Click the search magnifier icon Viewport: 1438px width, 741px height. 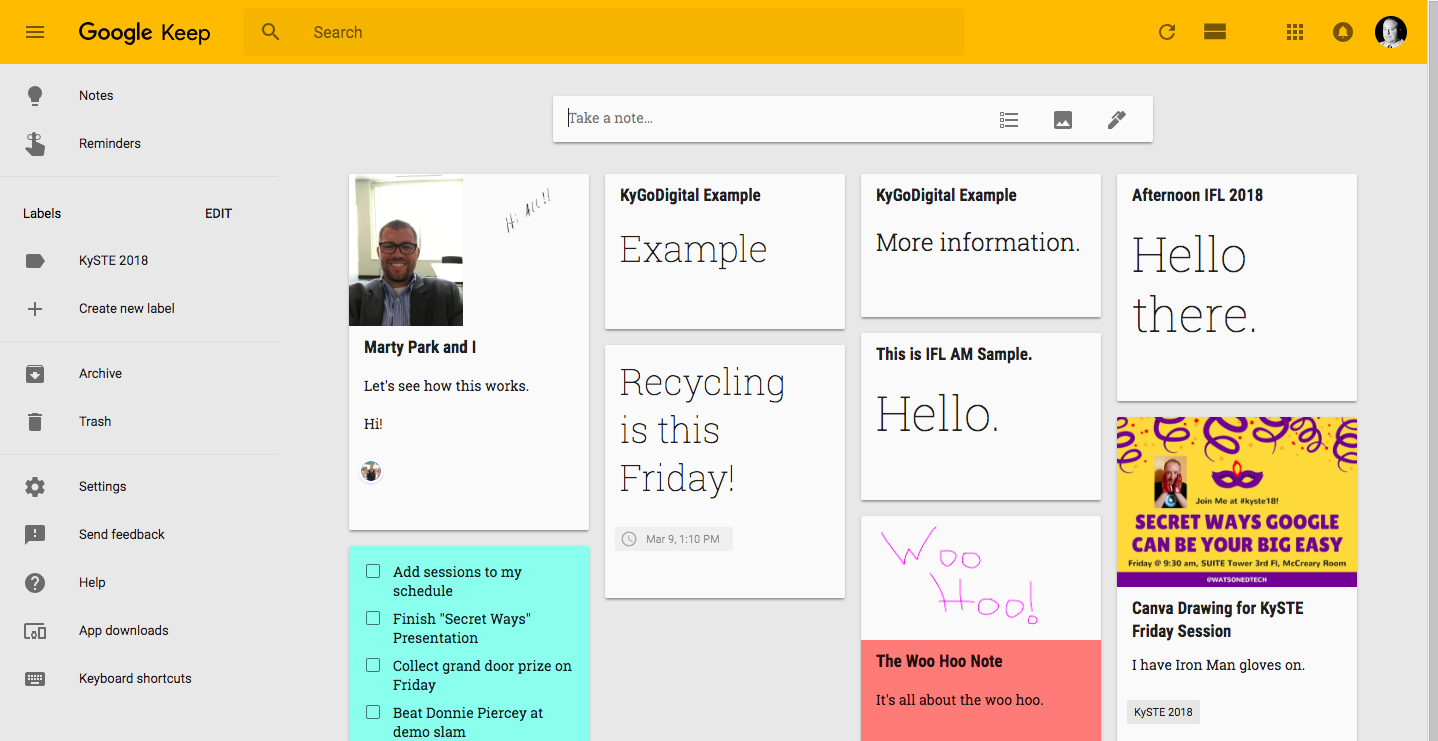tap(271, 32)
